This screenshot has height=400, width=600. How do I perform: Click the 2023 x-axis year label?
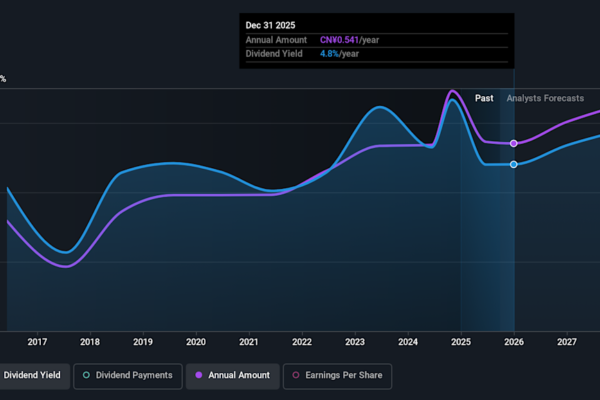pyautogui.click(x=355, y=342)
